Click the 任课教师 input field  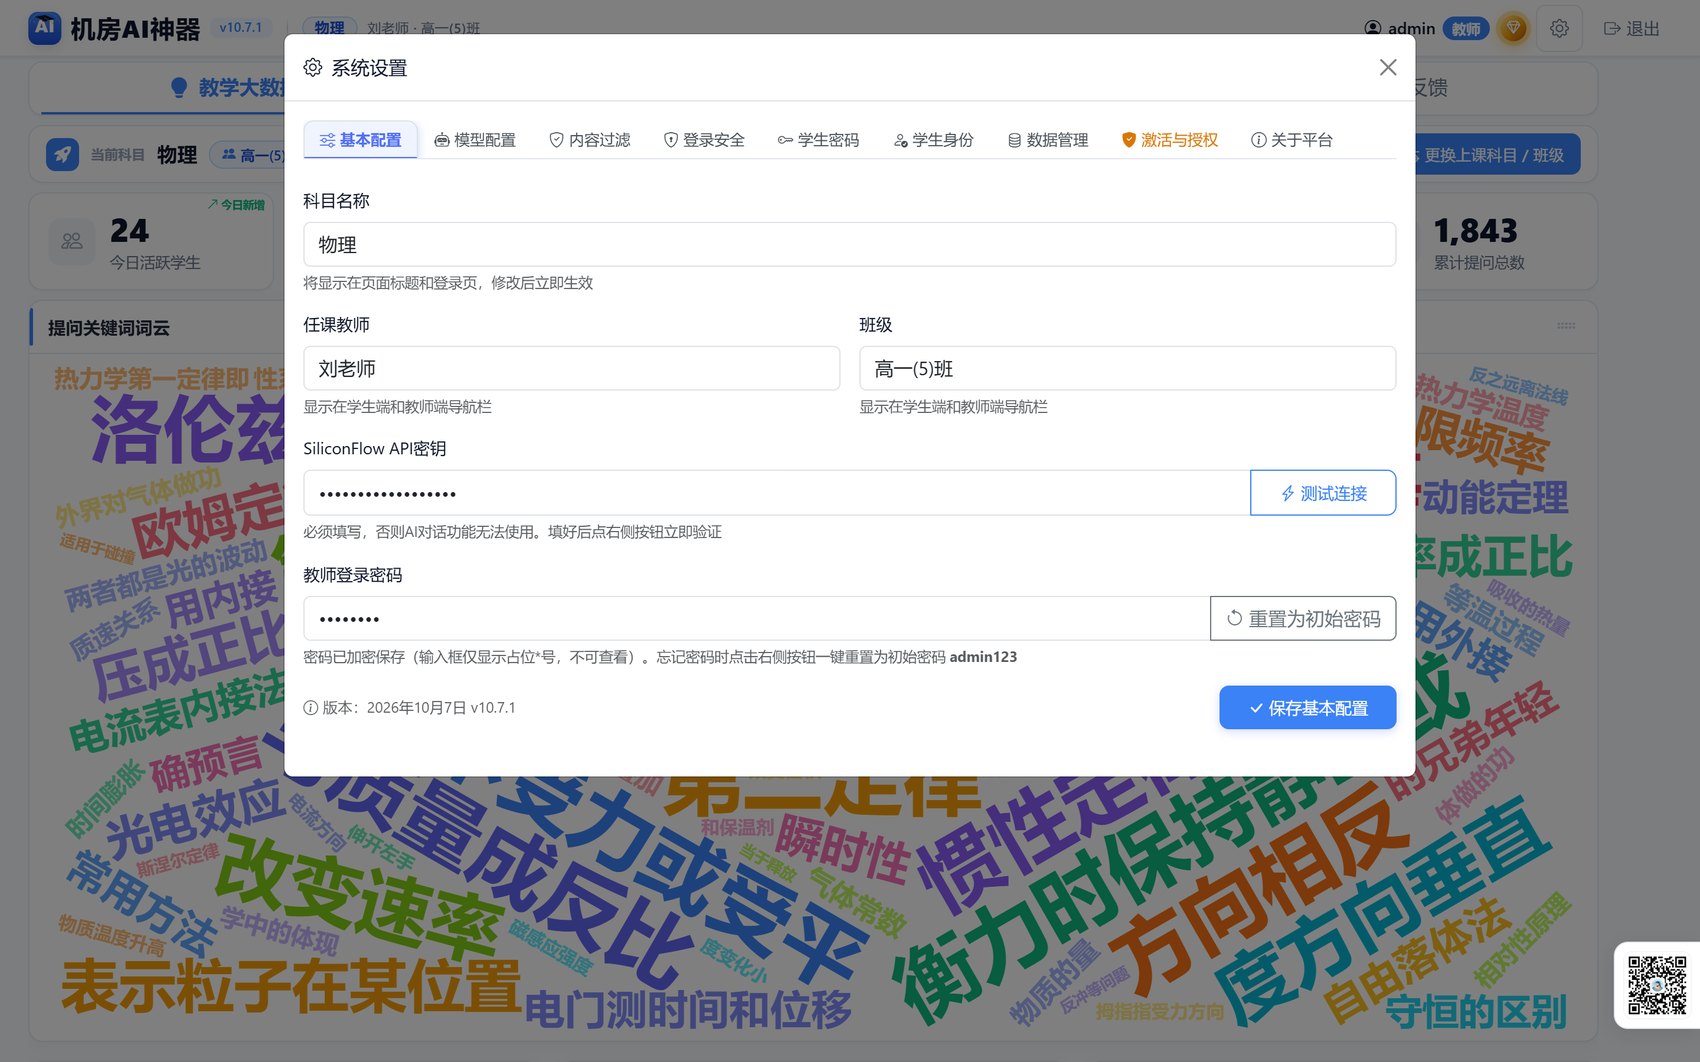pos(571,368)
